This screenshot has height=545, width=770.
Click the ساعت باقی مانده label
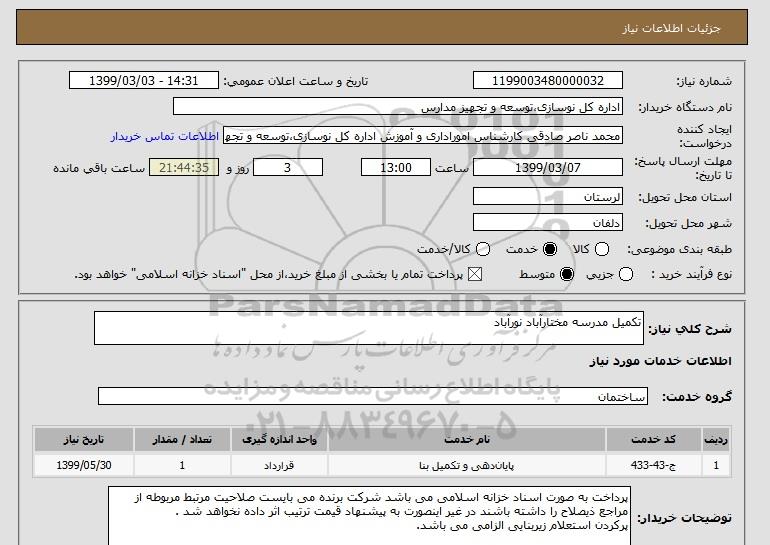99,168
